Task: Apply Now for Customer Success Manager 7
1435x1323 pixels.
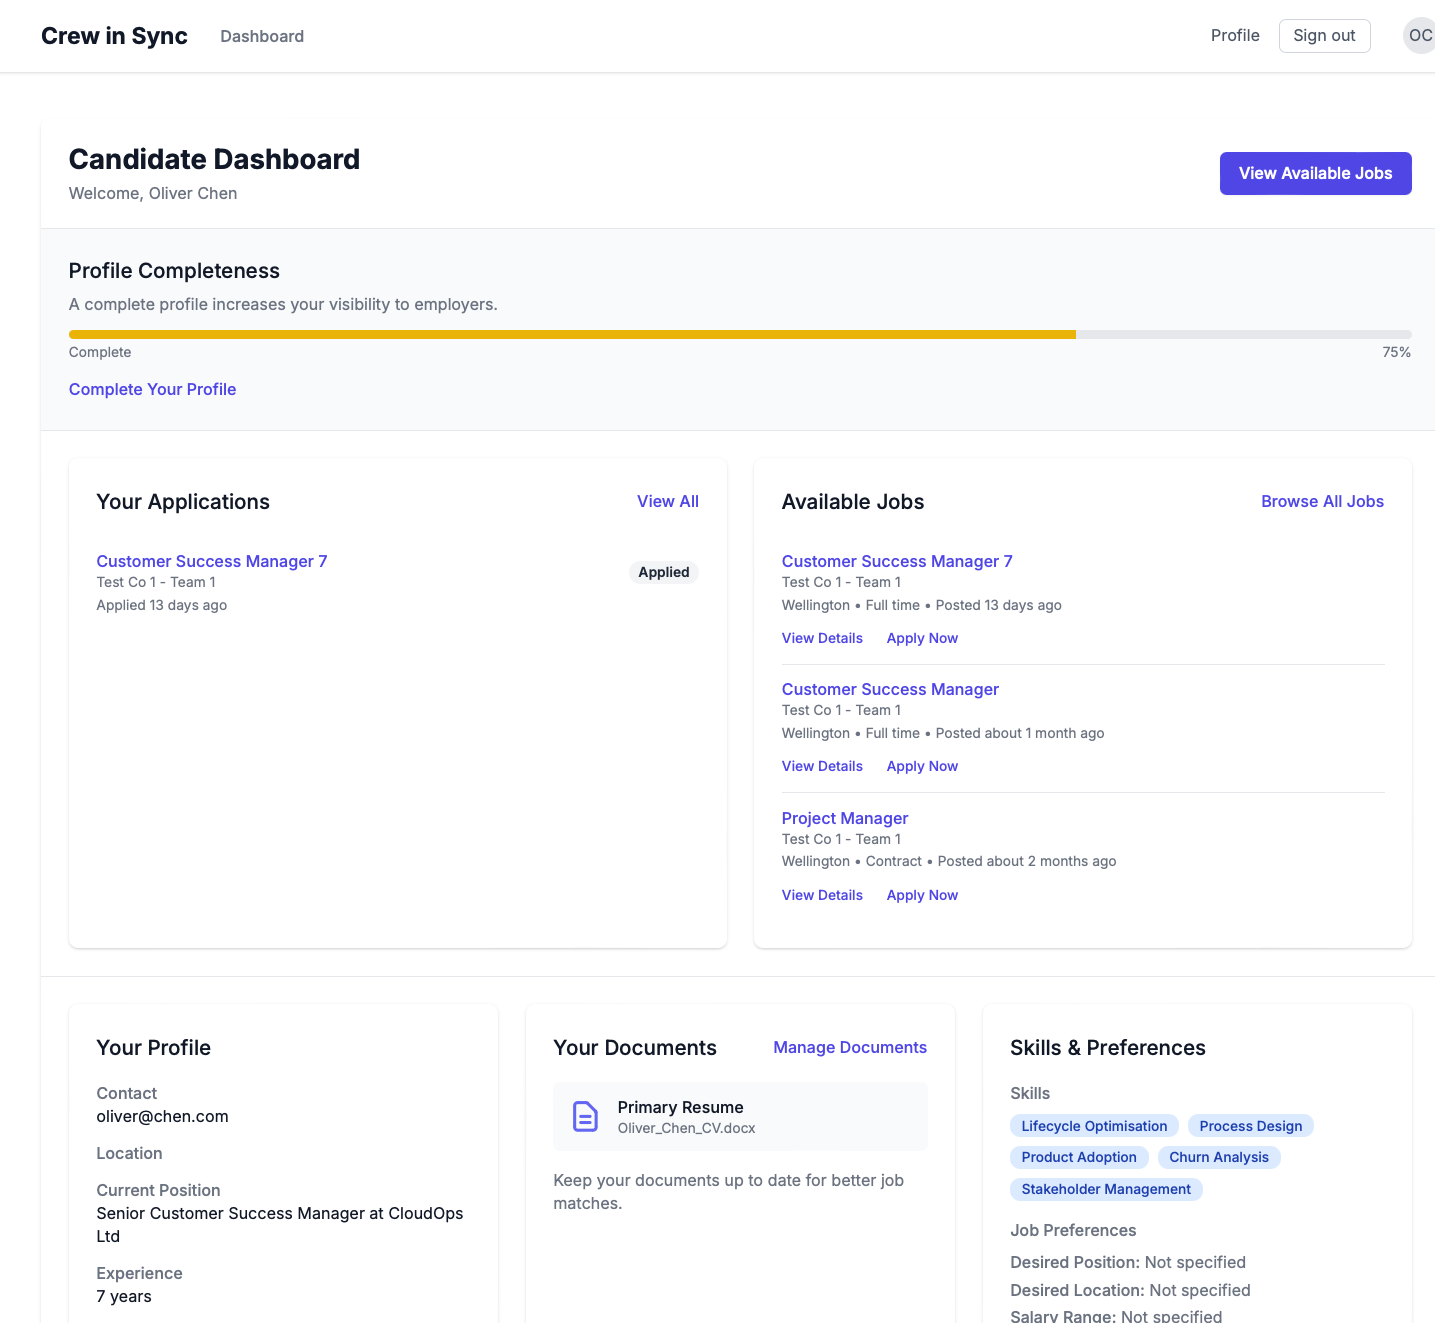Action: click(x=921, y=638)
